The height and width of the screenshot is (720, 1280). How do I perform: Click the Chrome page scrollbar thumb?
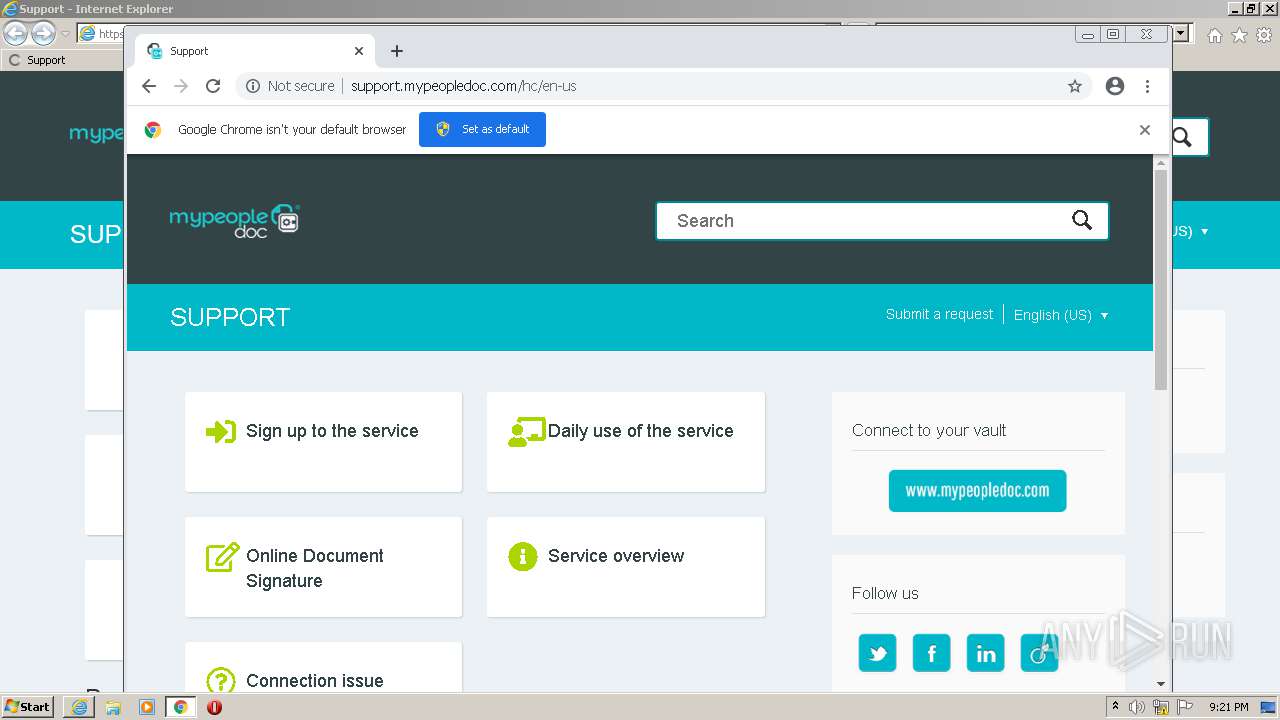coord(1161,280)
